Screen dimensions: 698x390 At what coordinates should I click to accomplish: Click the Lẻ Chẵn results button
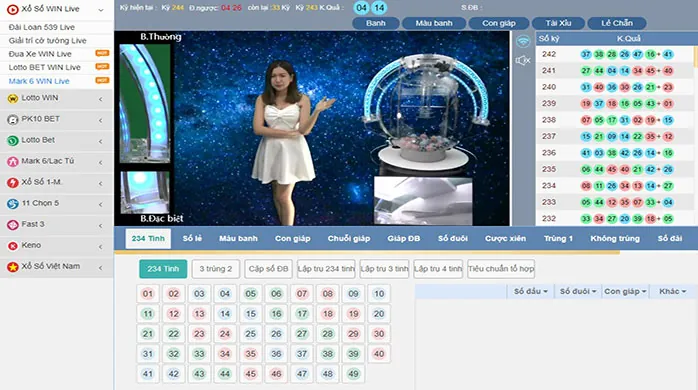(617, 23)
